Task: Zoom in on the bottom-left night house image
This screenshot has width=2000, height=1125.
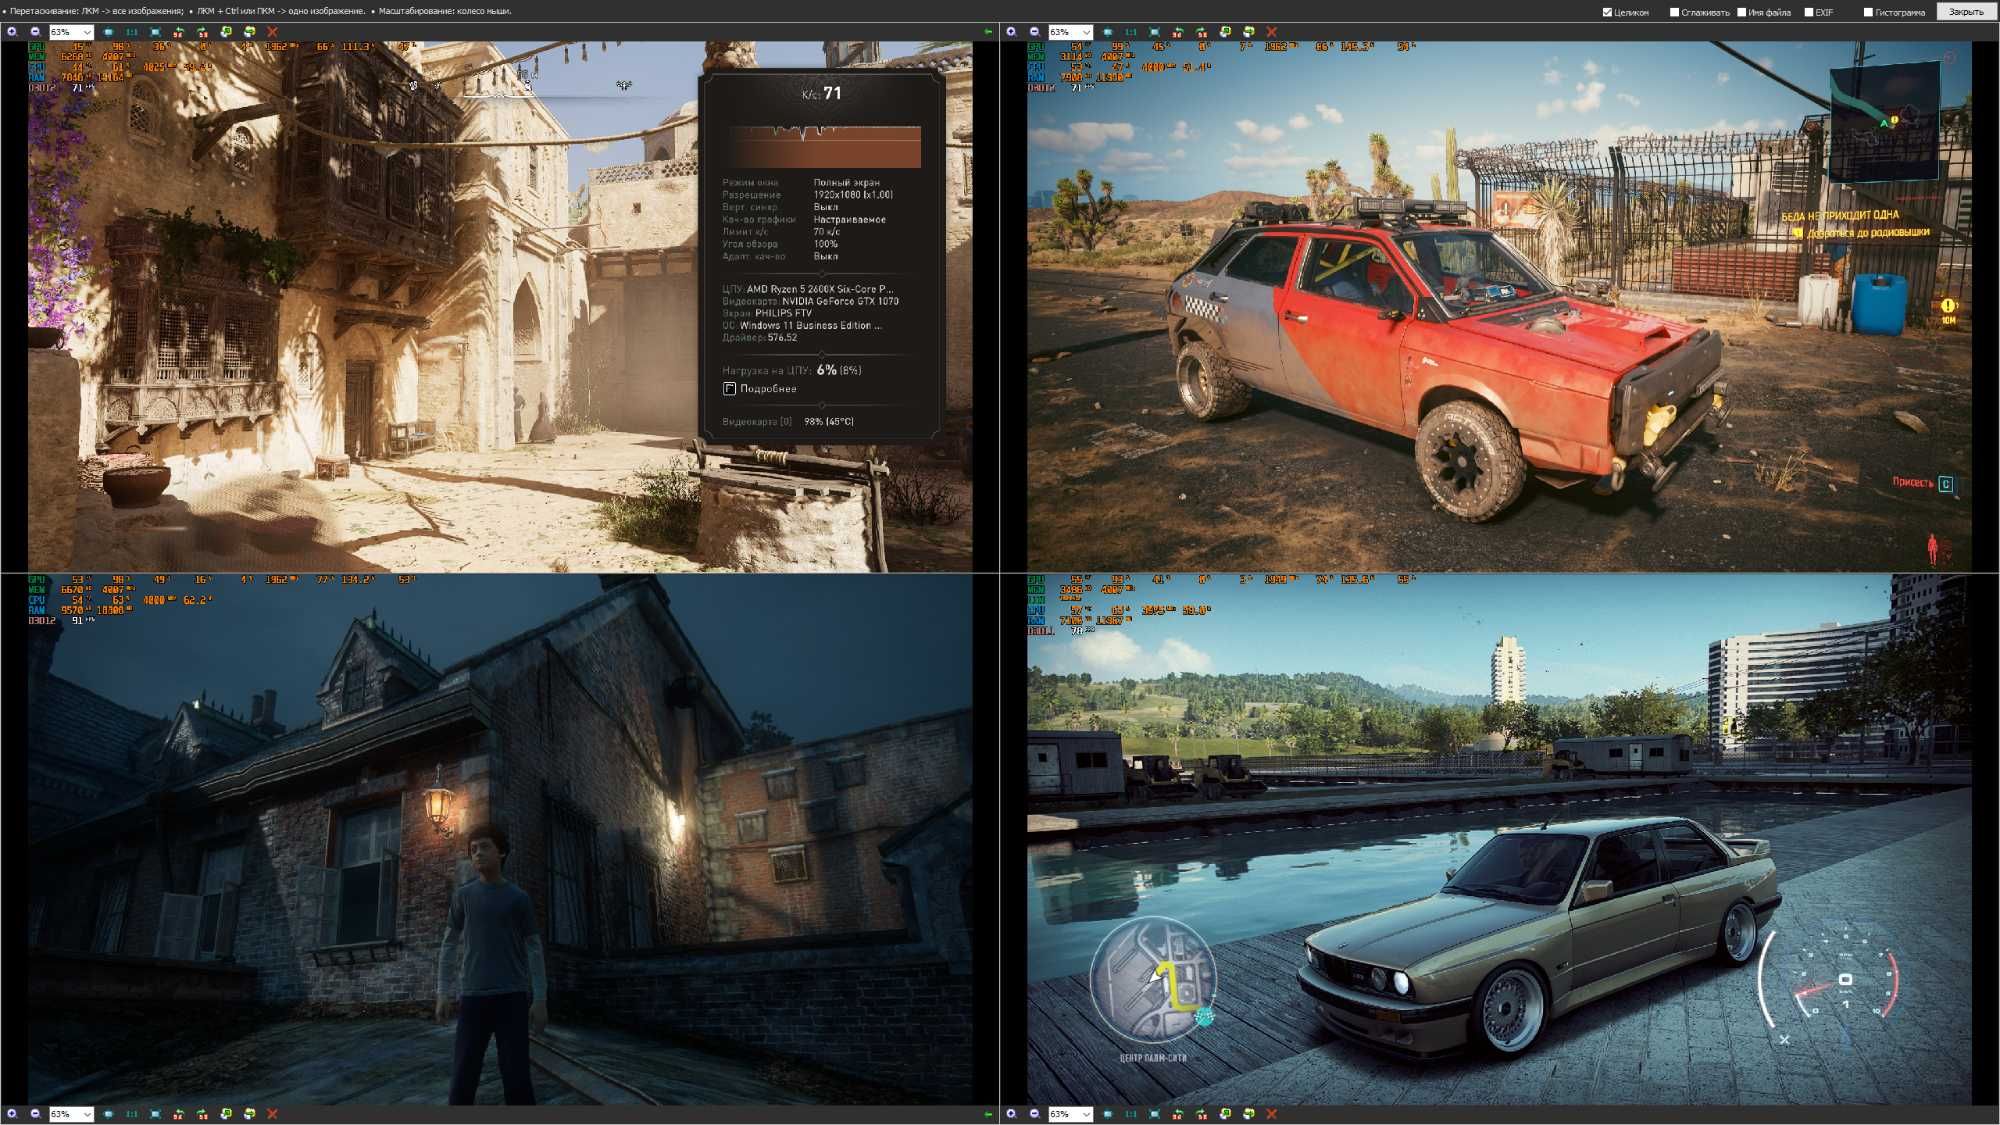Action: (x=12, y=1114)
